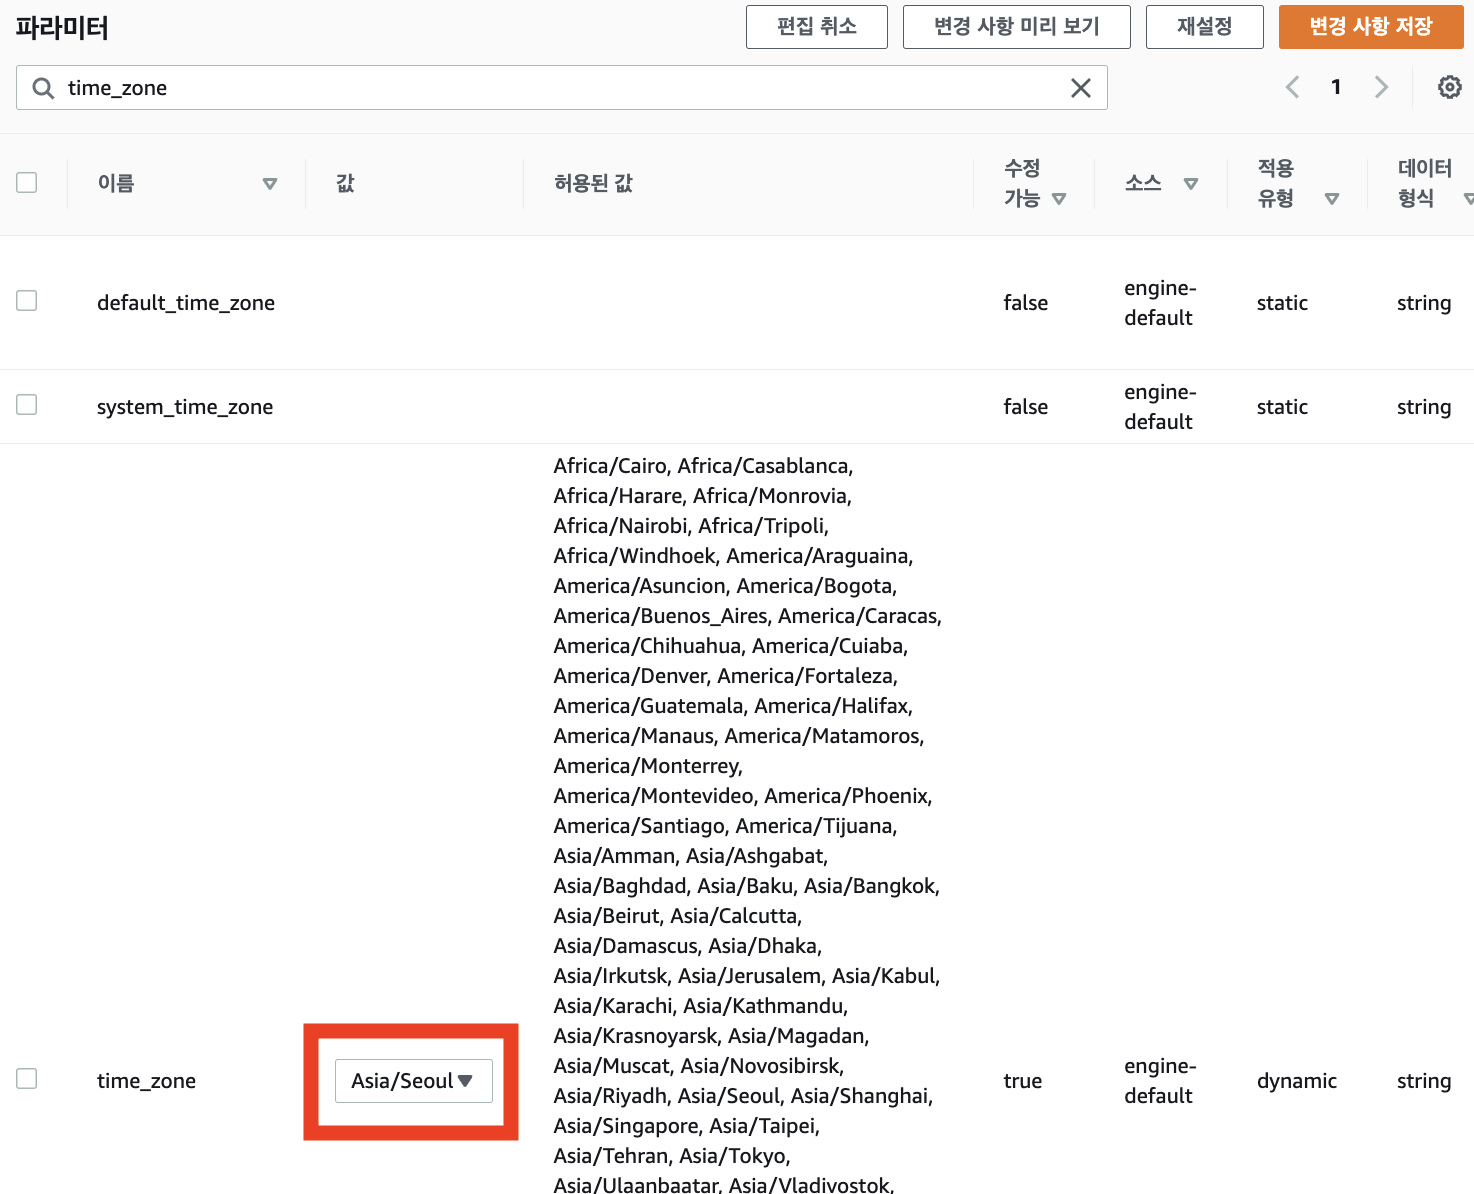Click engine-default in default_time_zone row
Image resolution: width=1474 pixels, height=1194 pixels.
pyautogui.click(x=1160, y=303)
